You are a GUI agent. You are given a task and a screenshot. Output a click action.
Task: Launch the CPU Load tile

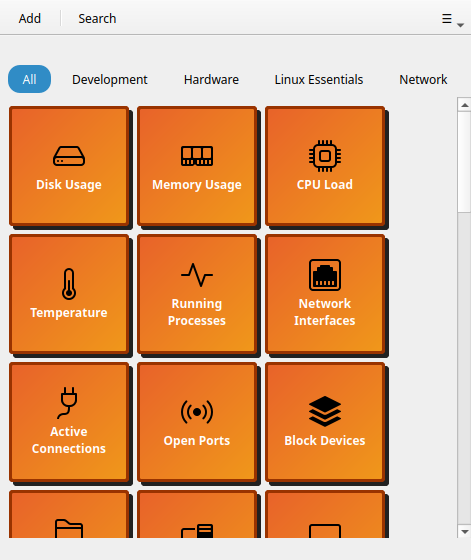point(325,166)
